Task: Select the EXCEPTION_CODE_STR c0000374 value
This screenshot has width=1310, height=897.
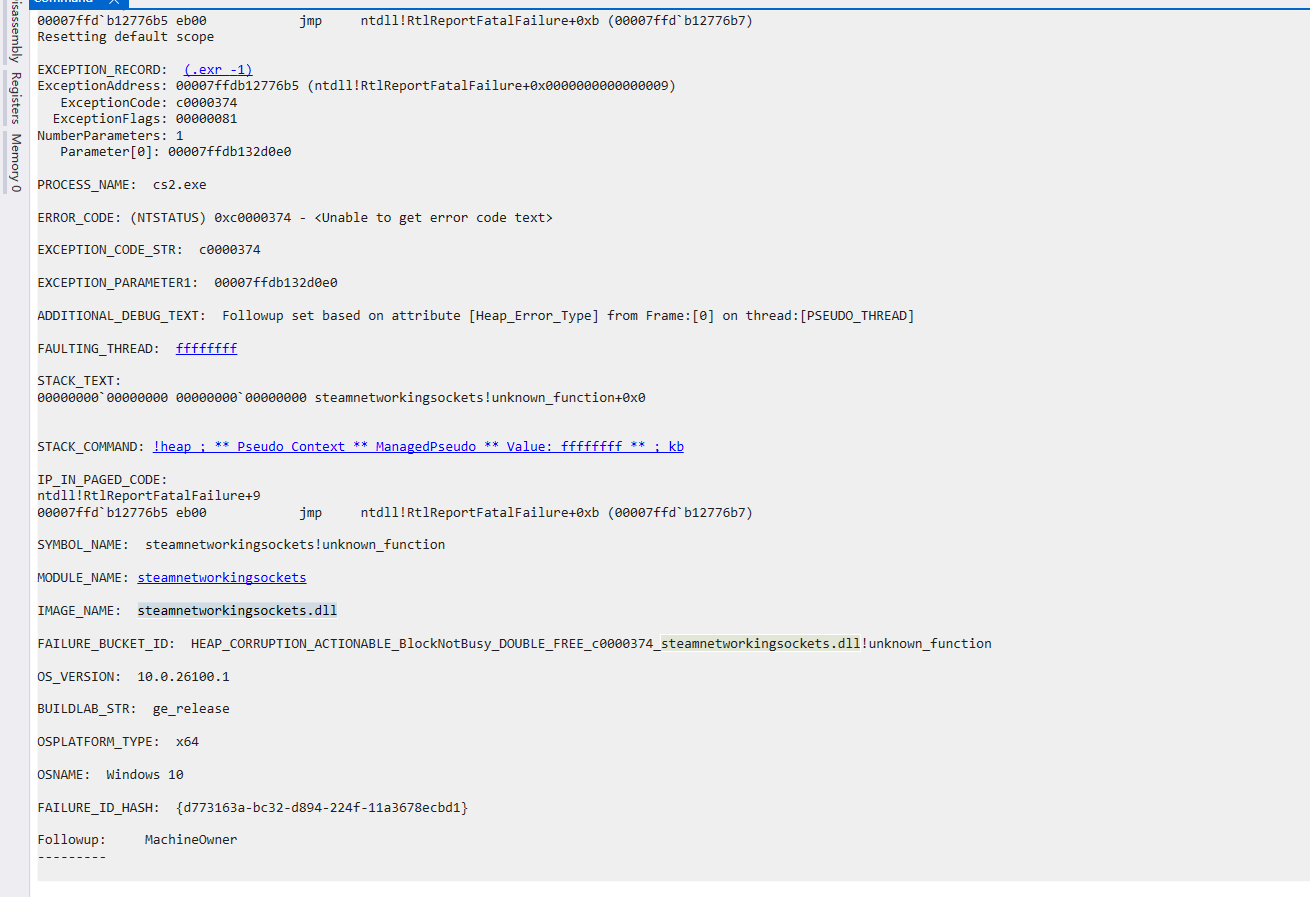Action: [x=230, y=250]
